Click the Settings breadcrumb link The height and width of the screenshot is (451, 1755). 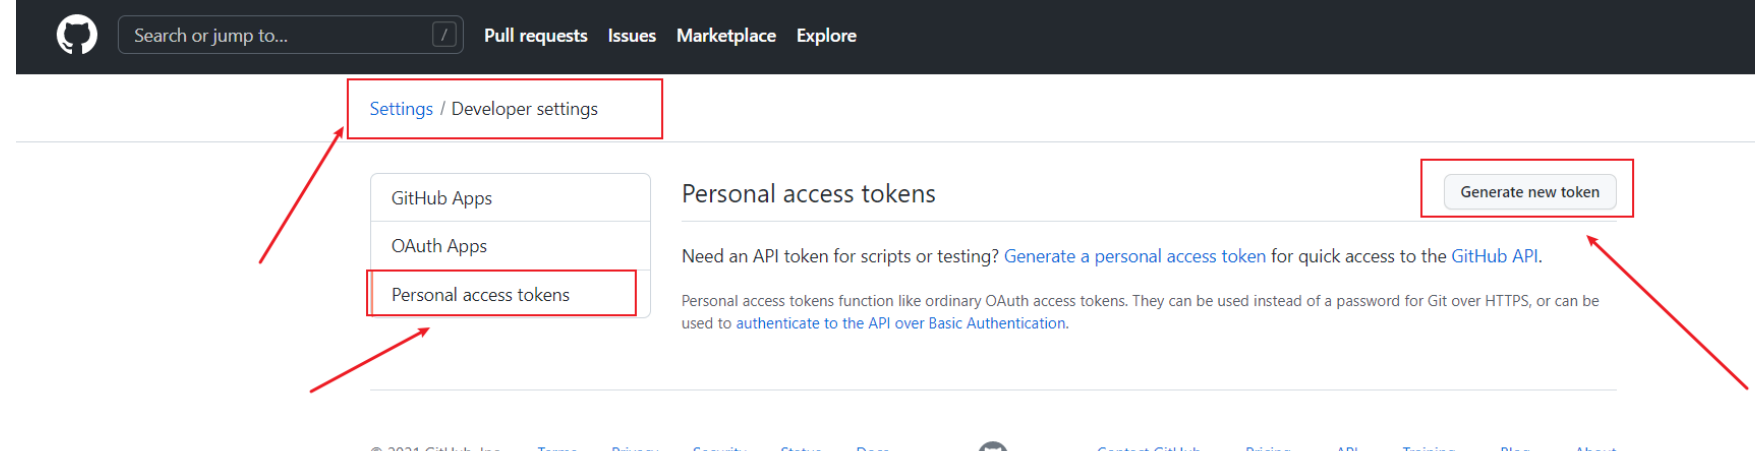coord(401,109)
